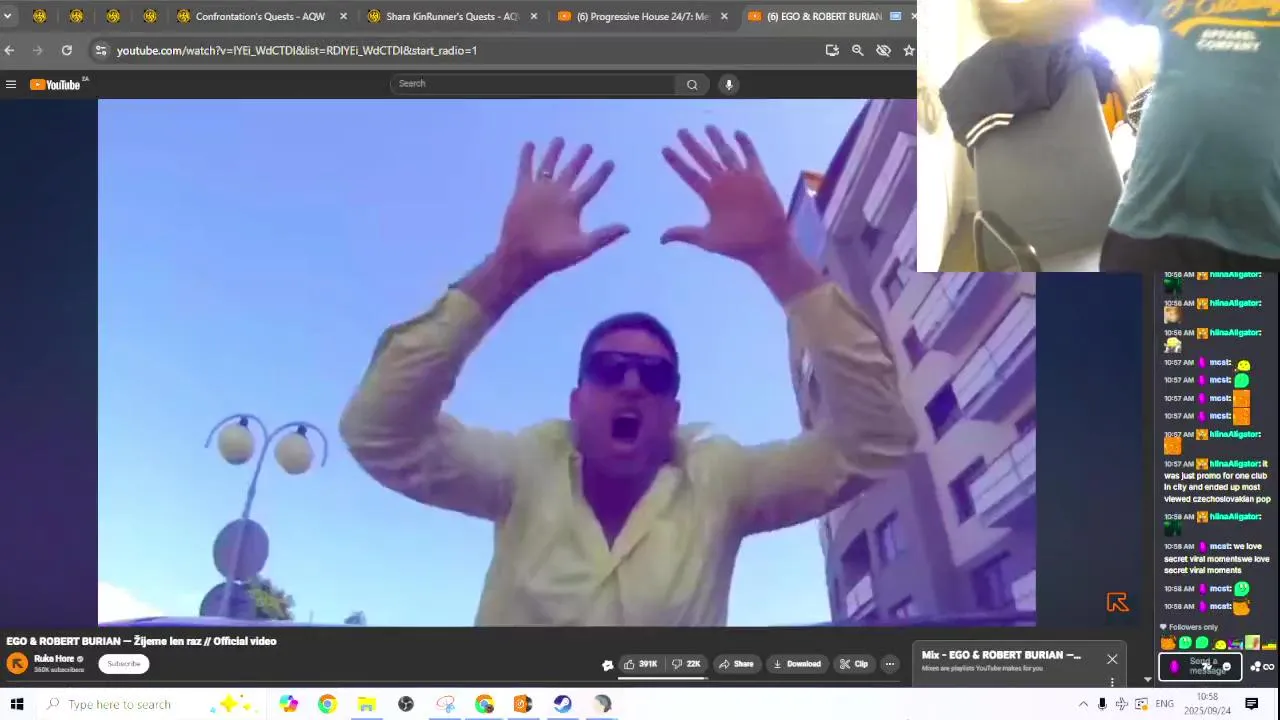Screen dimensions: 1280x720
Task: Click the install app icon in the address bar
Action: point(832,50)
